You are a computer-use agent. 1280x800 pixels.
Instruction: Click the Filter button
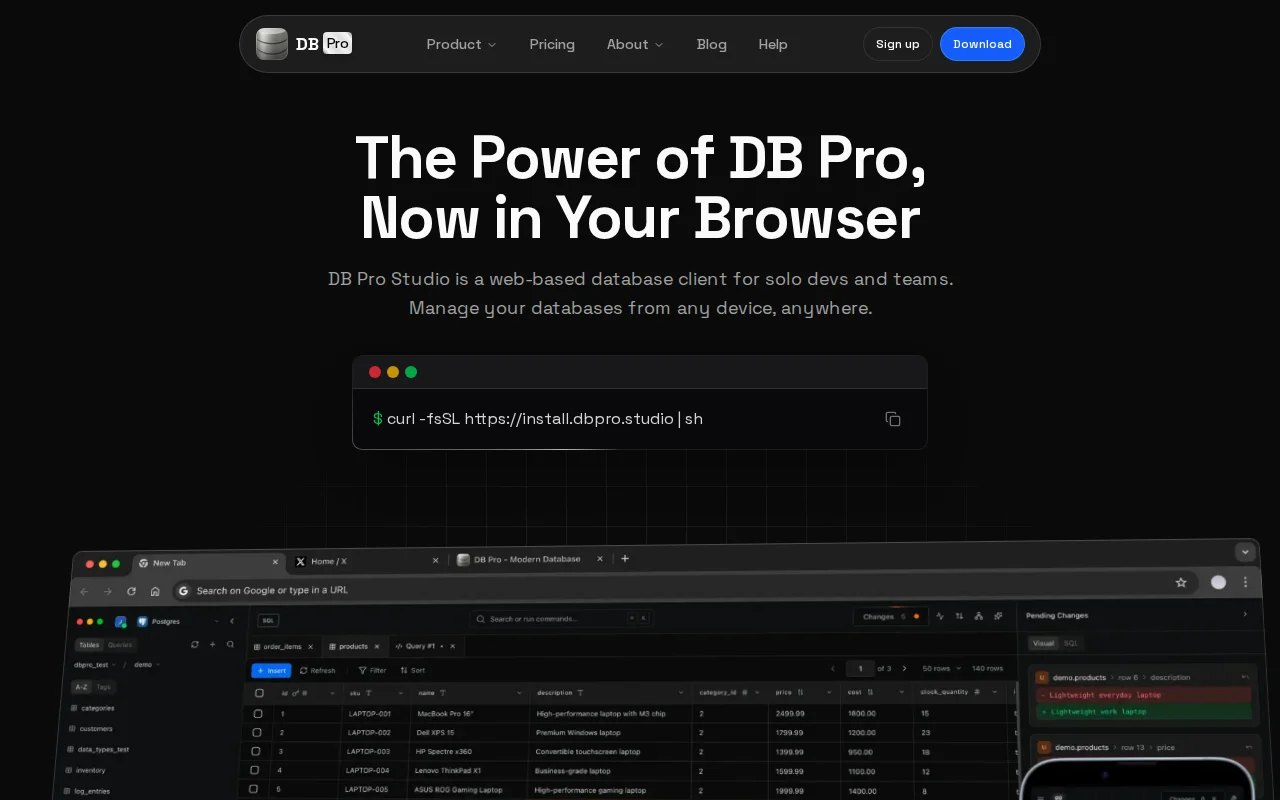(x=372, y=670)
